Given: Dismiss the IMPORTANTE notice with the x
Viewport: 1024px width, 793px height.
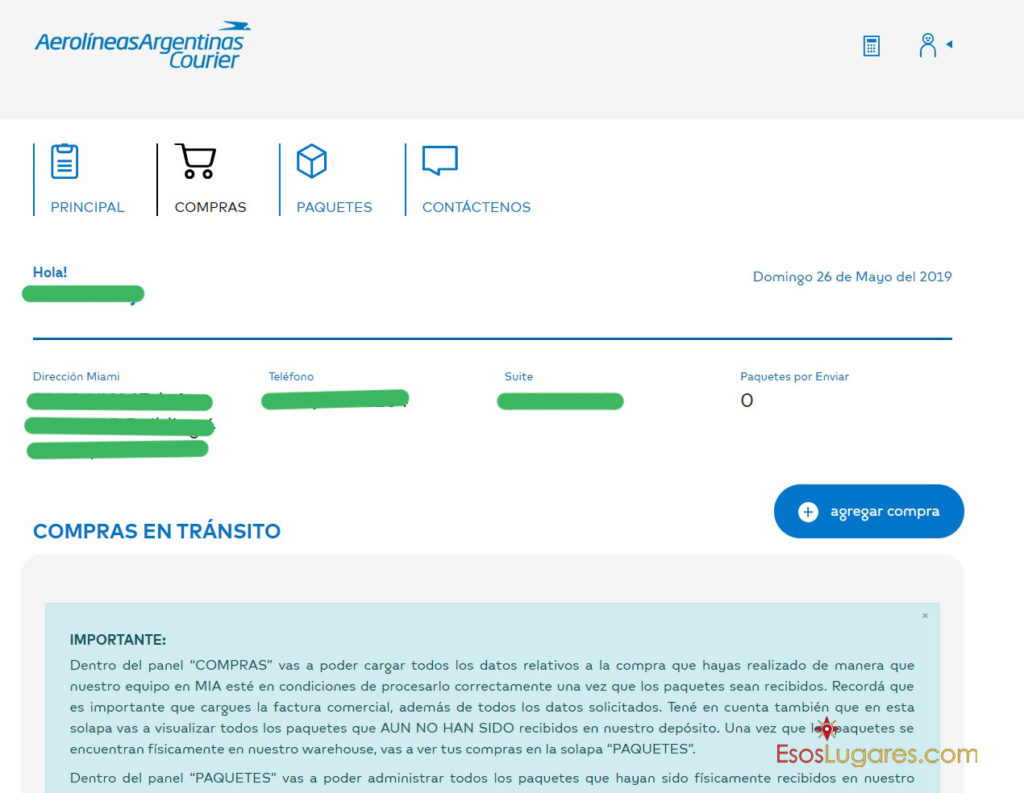Looking at the screenshot, I should coord(925,616).
